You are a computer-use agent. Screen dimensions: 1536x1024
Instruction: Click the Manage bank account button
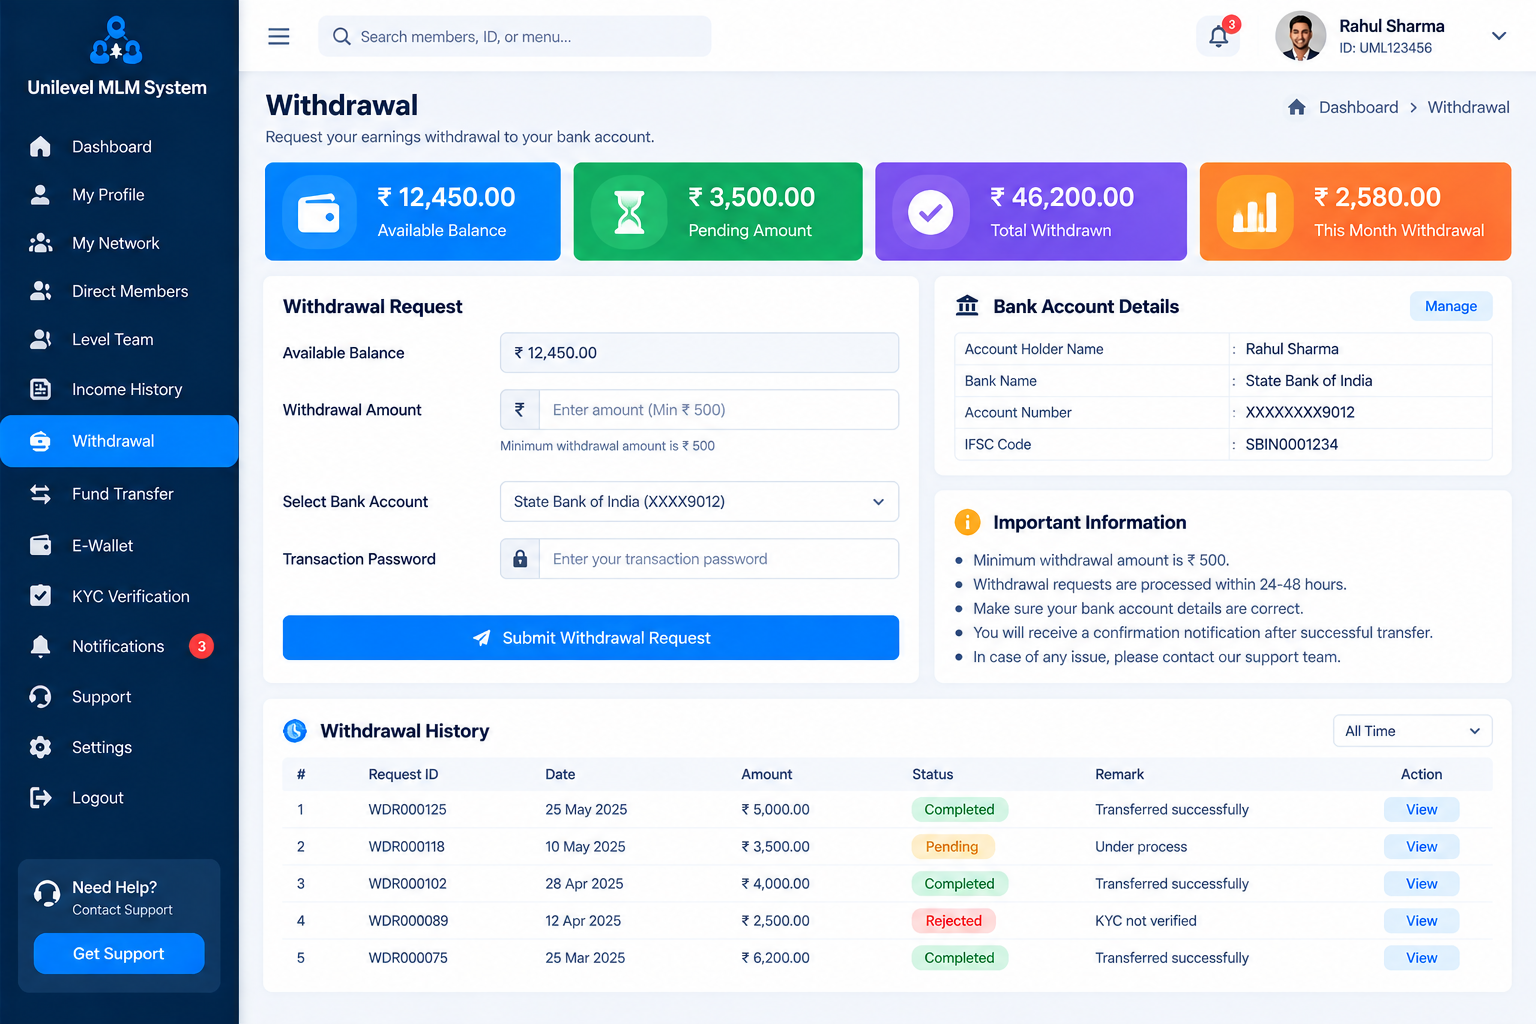[x=1451, y=306]
